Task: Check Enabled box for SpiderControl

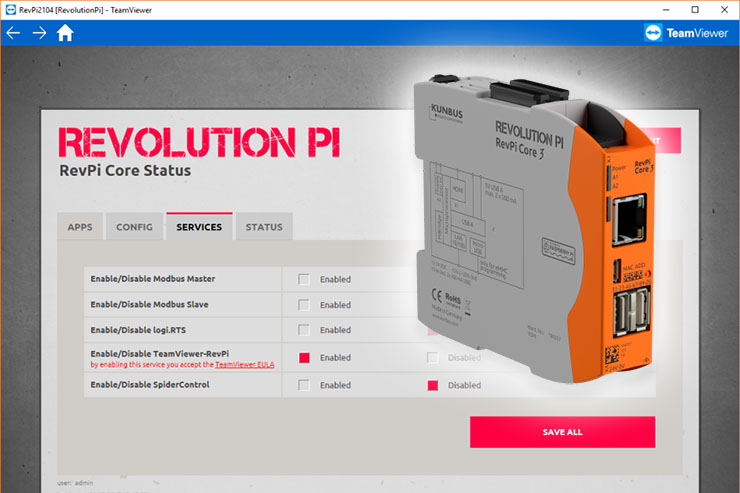Action: (304, 385)
